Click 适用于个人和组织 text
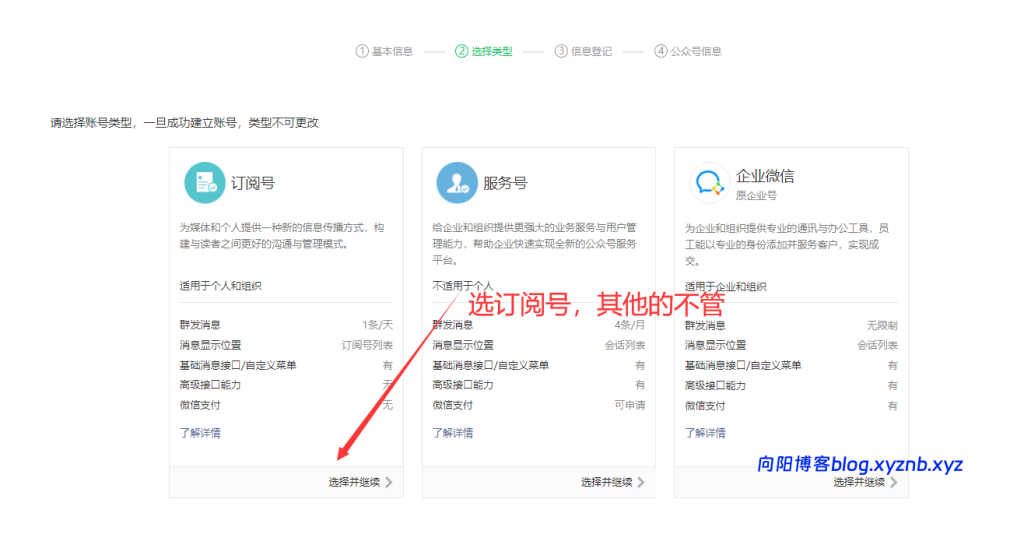The height and width of the screenshot is (552, 1024). 220,285
